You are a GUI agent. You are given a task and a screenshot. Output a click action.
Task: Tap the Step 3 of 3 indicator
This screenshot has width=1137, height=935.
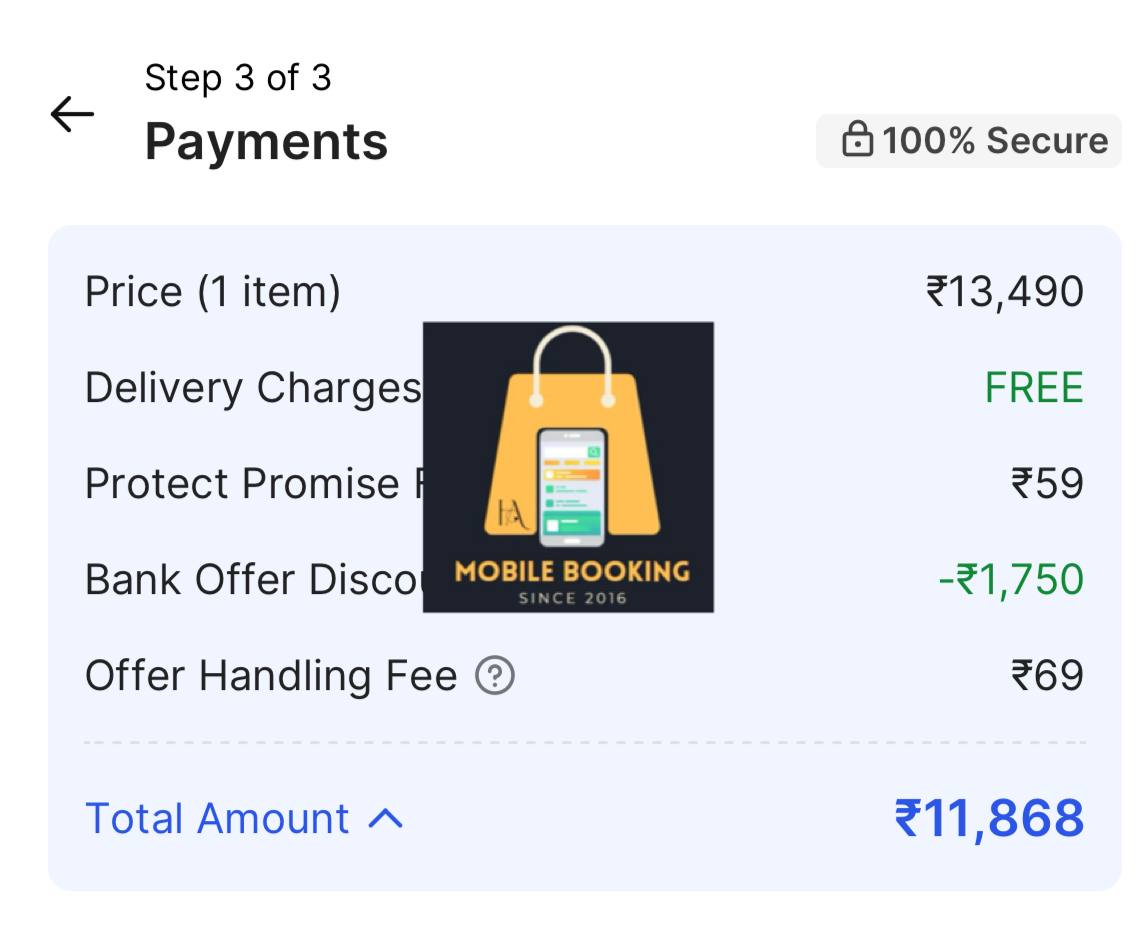[x=238, y=77]
